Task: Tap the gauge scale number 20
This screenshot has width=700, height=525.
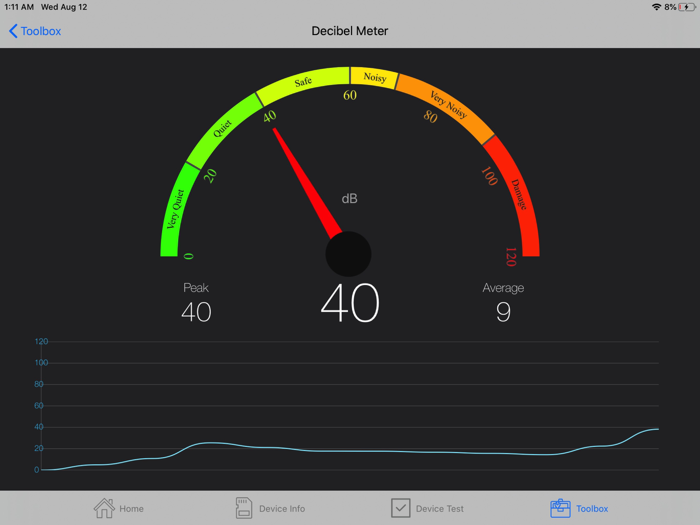Action: tap(210, 175)
